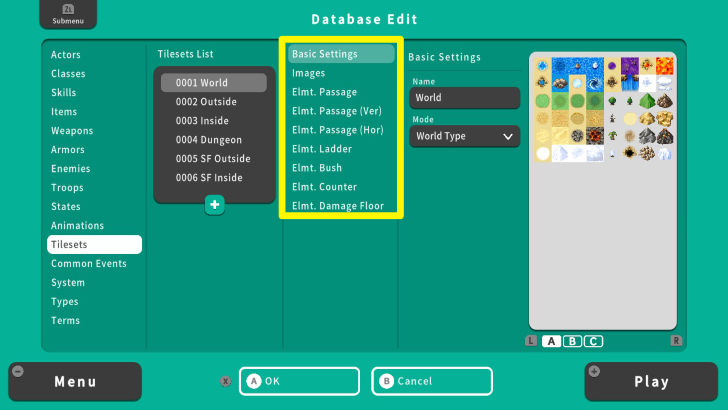
Task: Edit the tileset Name field
Action: (465, 98)
